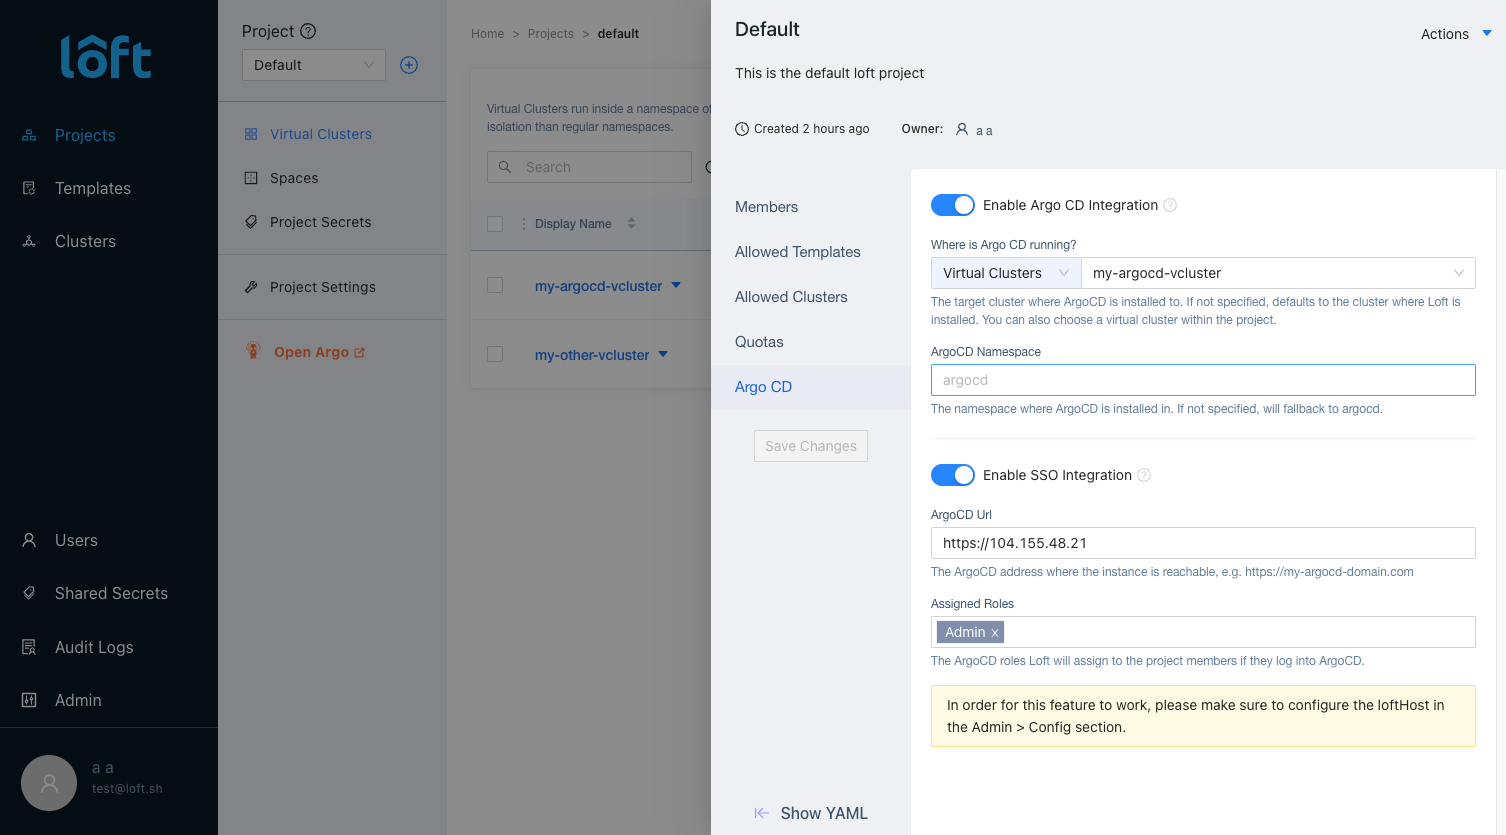Open the Projects section in the sidebar

click(x=85, y=135)
